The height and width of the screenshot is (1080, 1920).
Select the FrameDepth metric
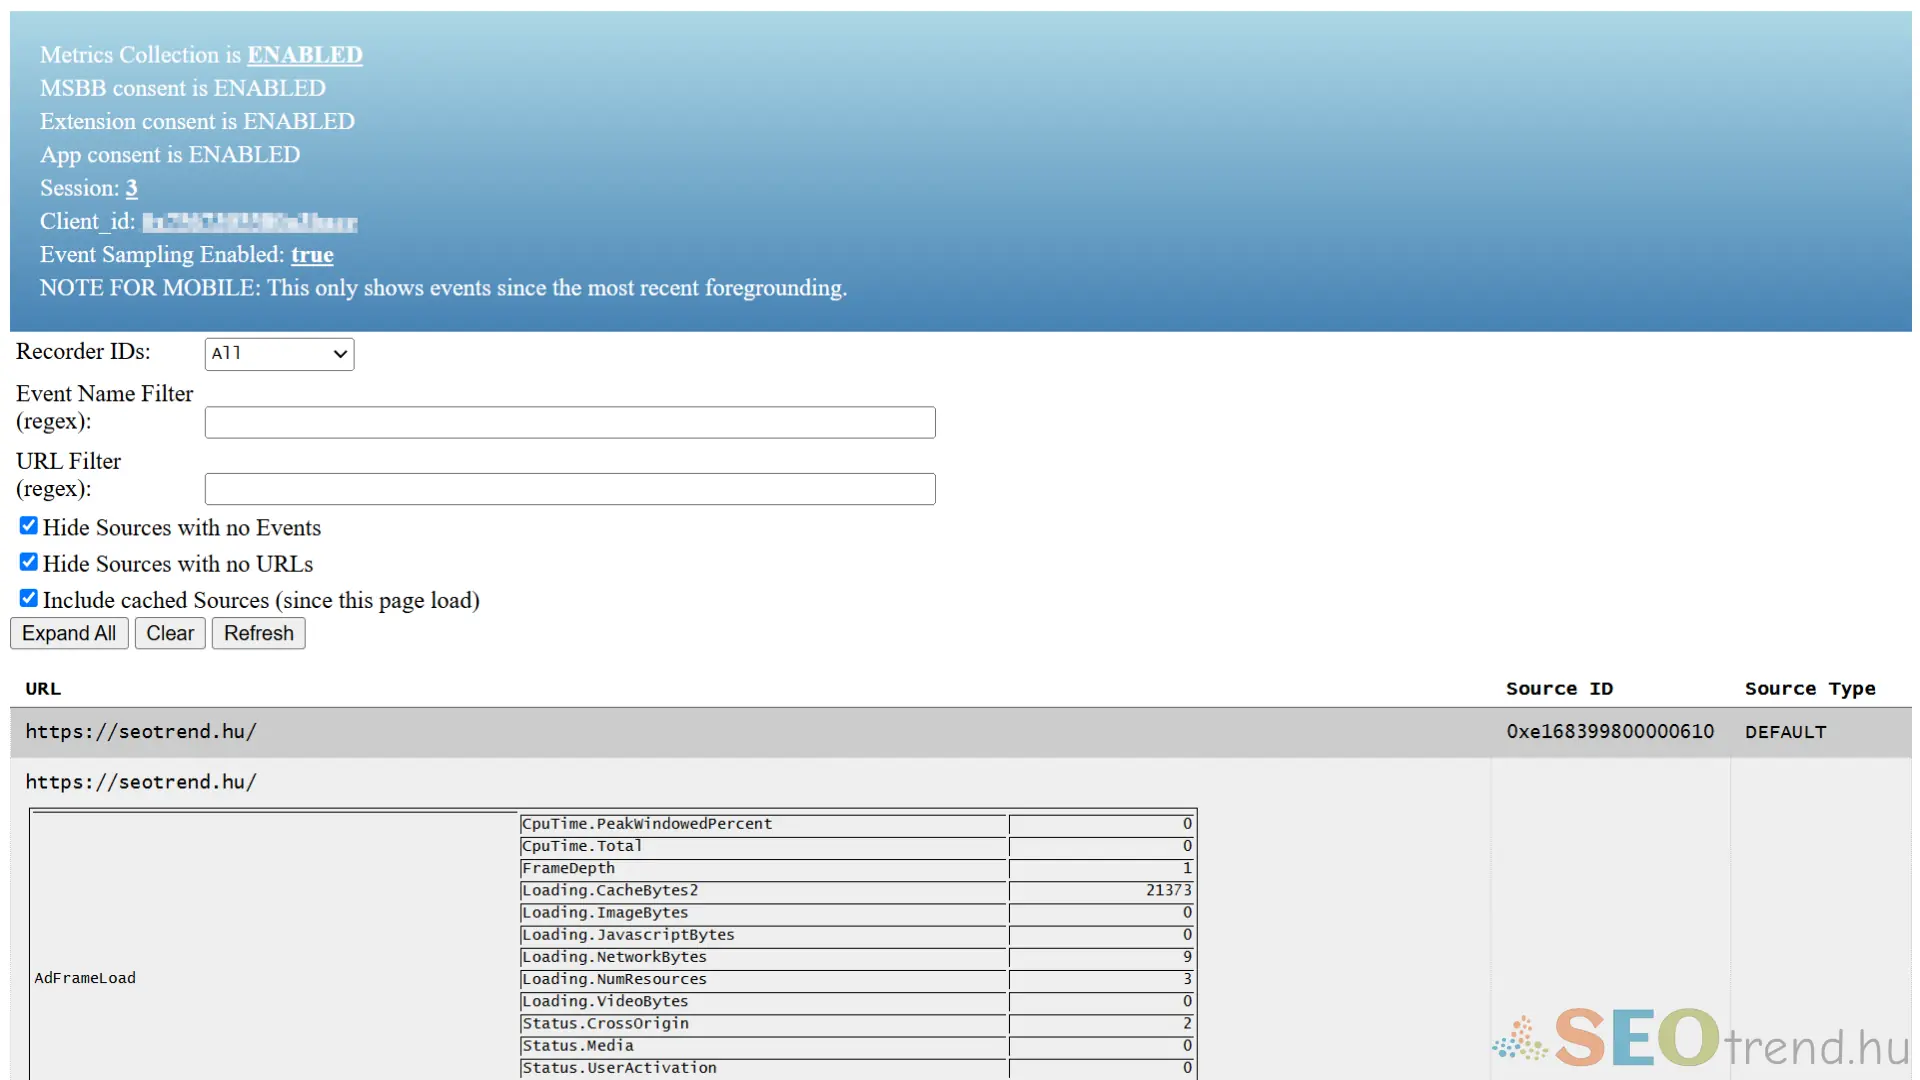568,868
